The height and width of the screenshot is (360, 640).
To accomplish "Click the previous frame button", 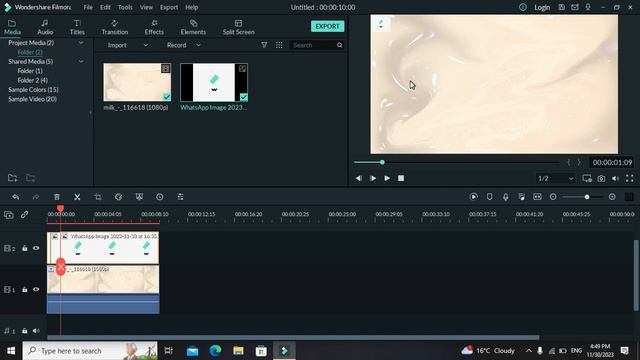I will 358,178.
